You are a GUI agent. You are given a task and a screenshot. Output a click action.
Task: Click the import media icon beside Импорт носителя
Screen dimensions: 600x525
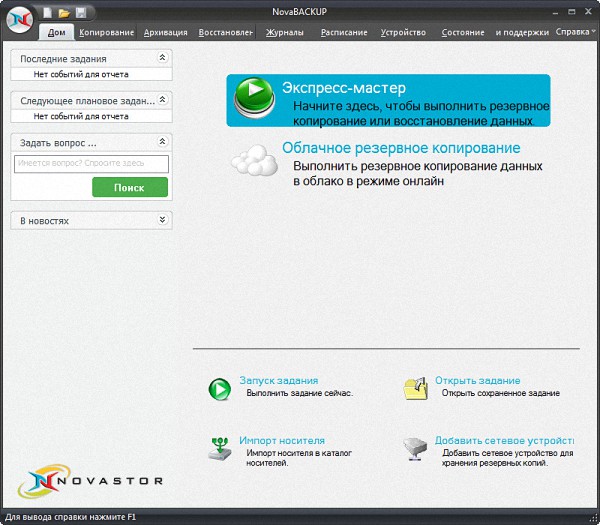click(x=220, y=448)
